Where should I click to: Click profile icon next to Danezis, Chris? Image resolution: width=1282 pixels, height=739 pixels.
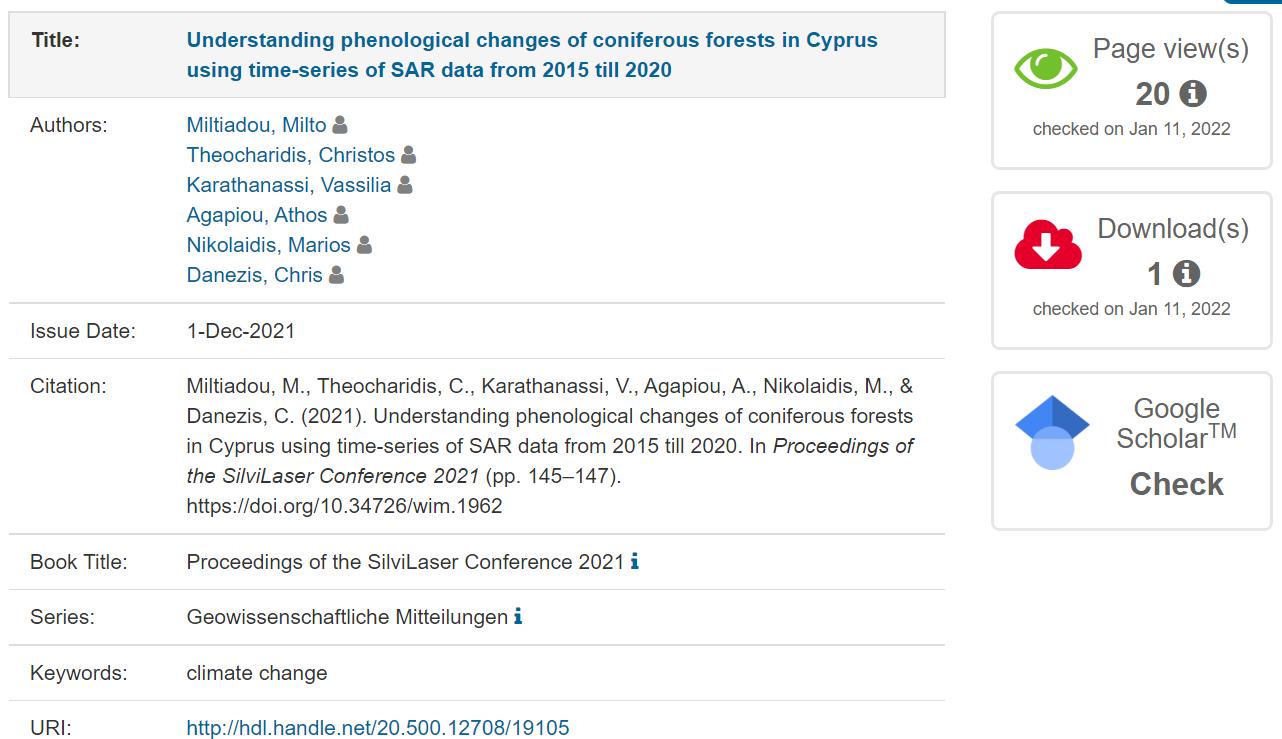[x=336, y=275]
